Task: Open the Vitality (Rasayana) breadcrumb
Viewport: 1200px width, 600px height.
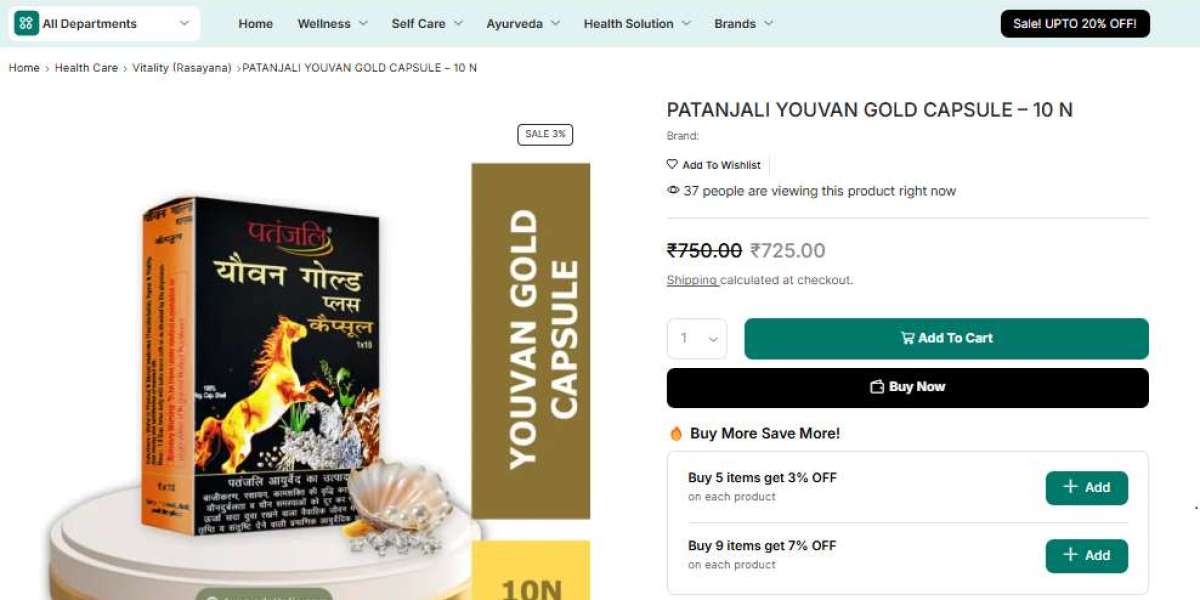Action: [182, 68]
